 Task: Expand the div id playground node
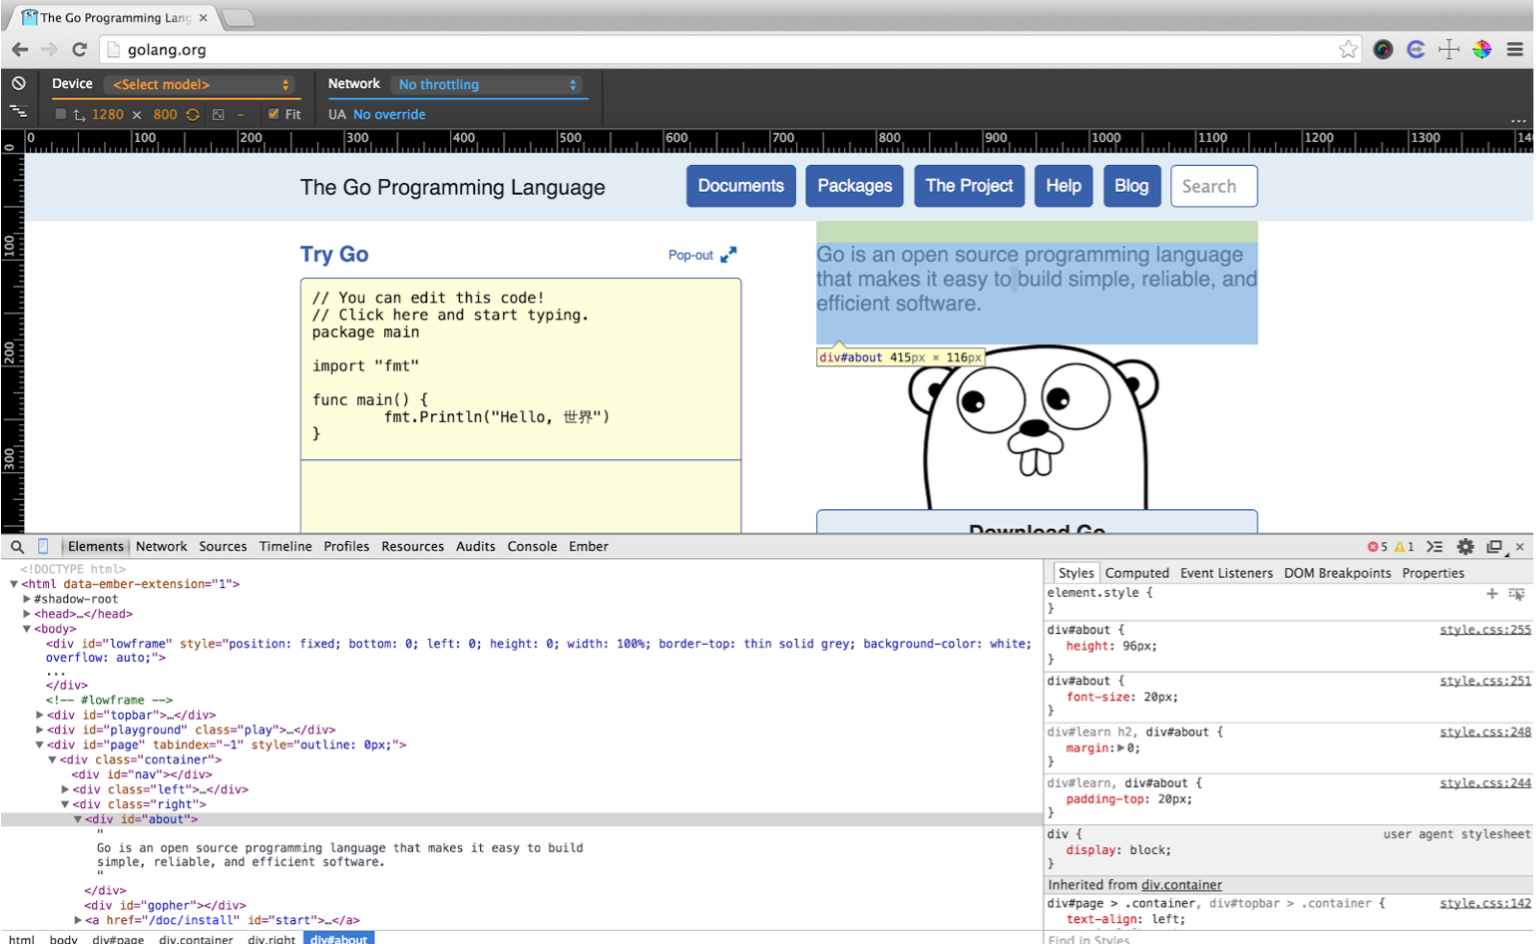point(40,730)
